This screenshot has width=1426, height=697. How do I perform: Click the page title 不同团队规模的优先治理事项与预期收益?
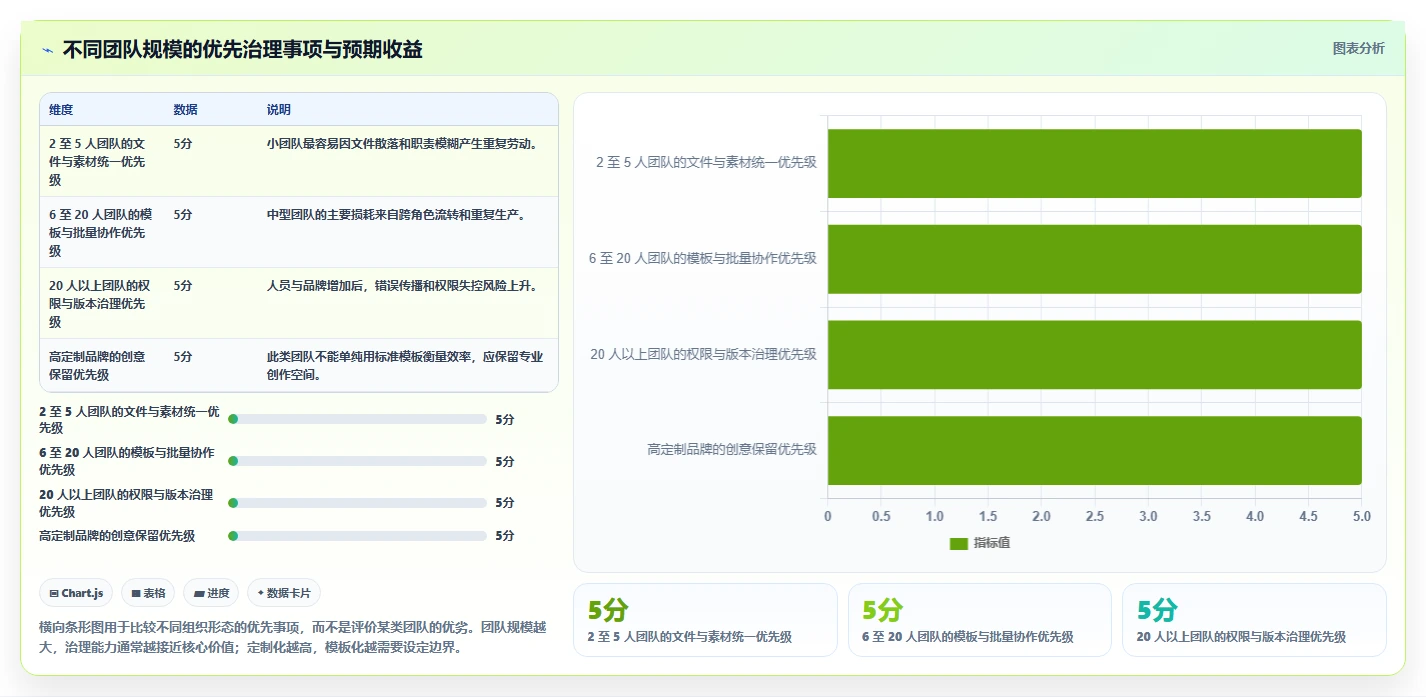click(x=242, y=50)
